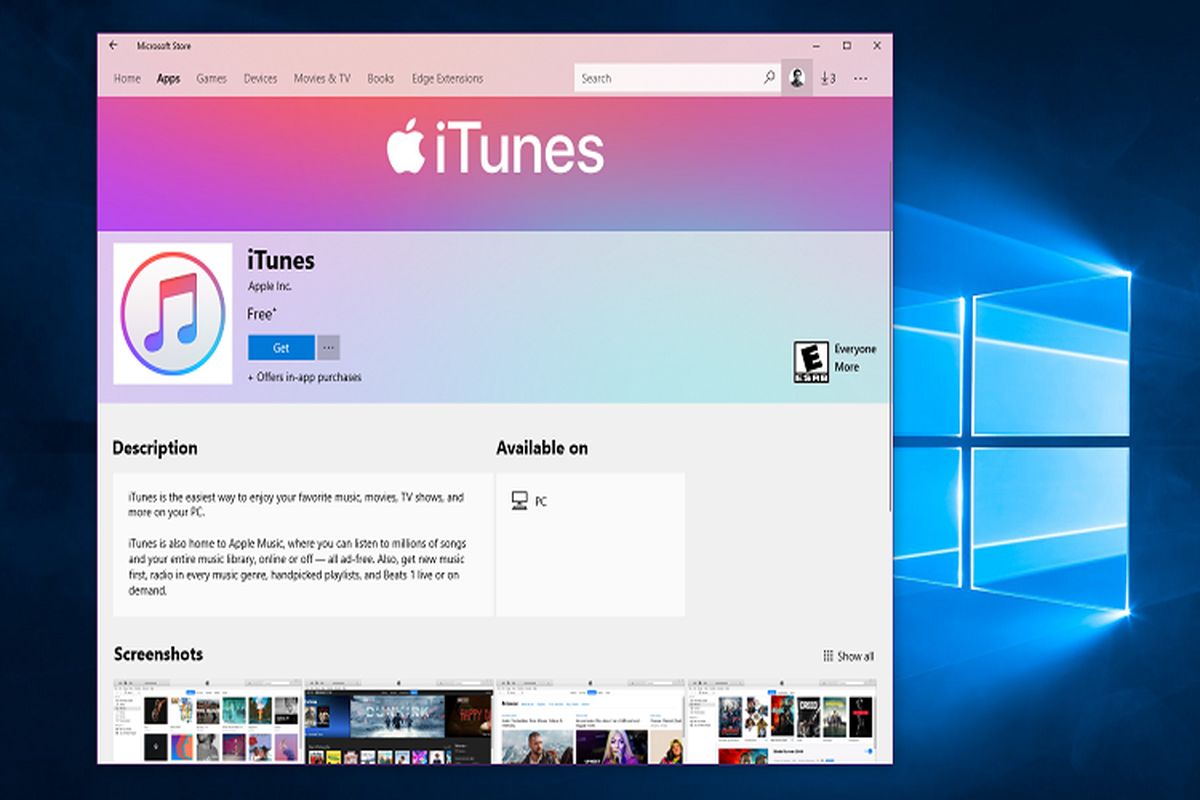Click the PC device icon

pos(519,500)
